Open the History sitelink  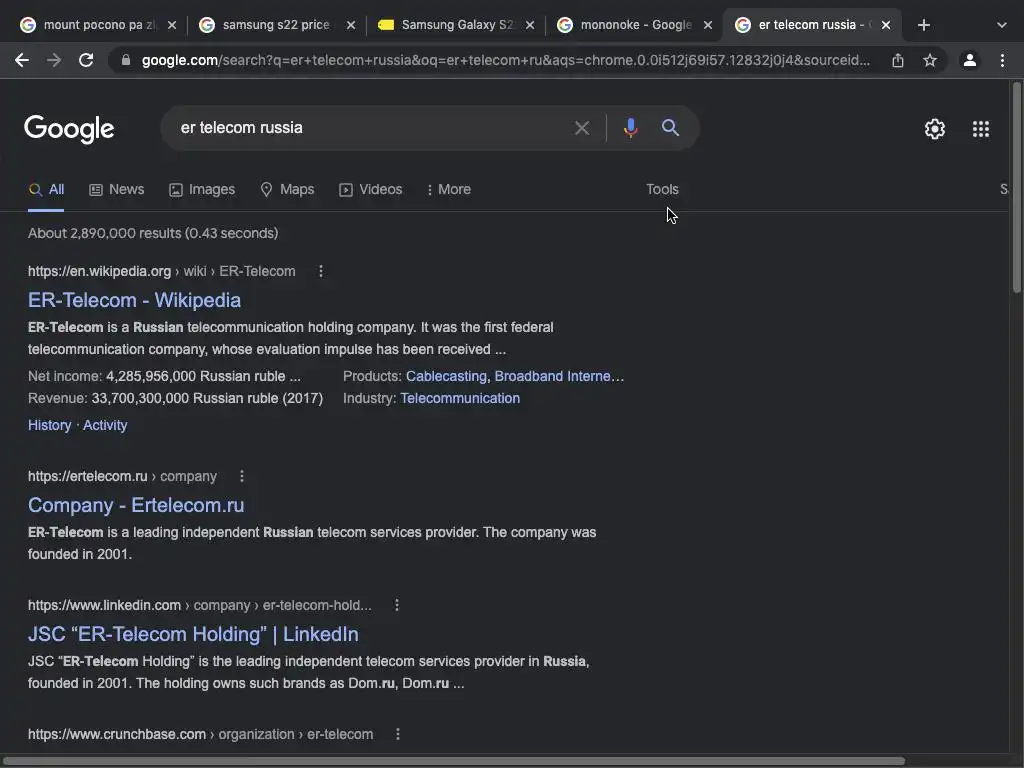pos(50,425)
